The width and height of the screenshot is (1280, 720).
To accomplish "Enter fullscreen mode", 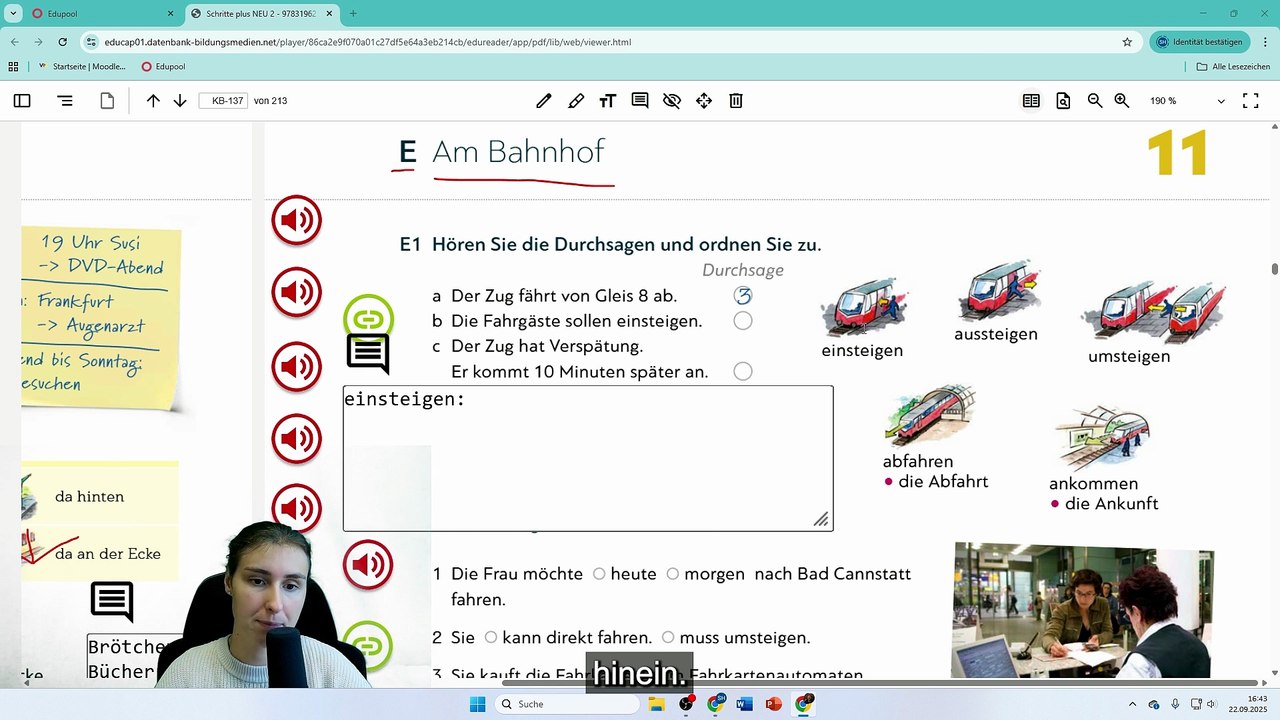I will 1250,101.
